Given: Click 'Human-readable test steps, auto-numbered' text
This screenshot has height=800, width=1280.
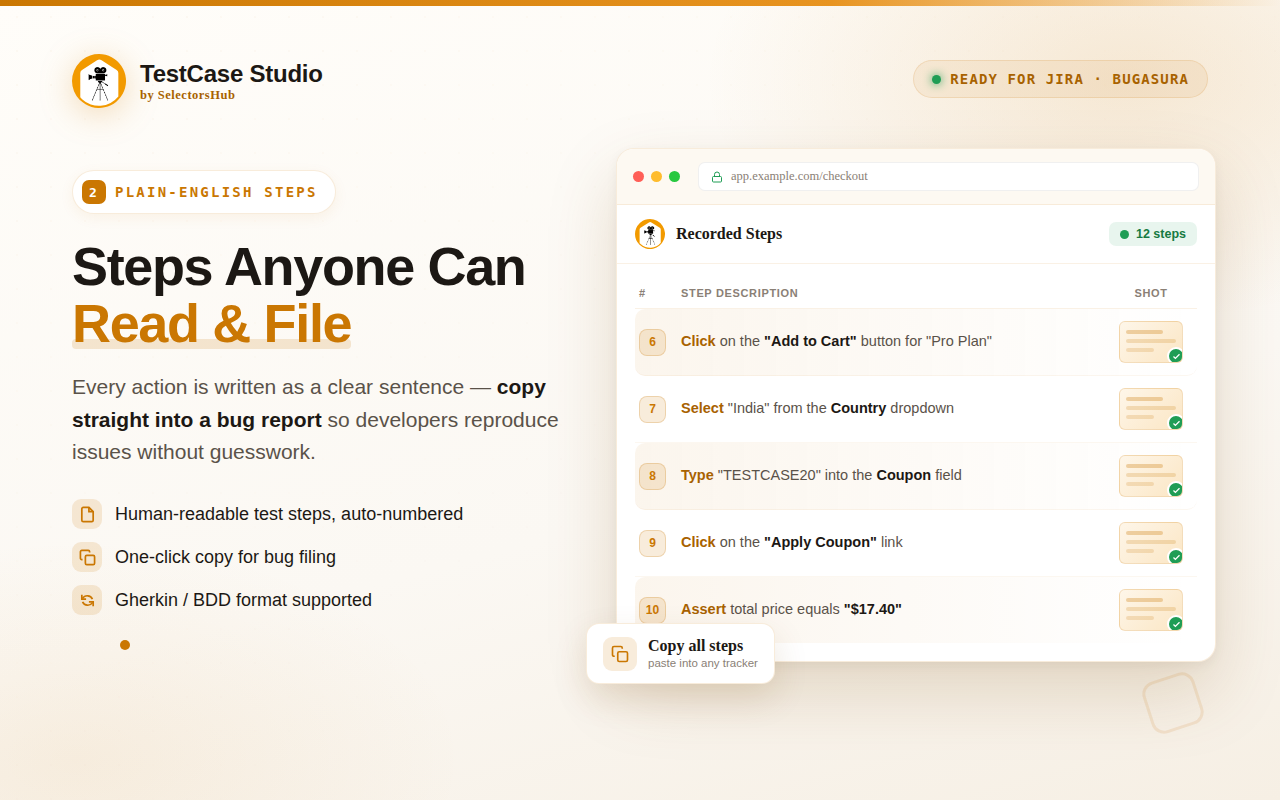Looking at the screenshot, I should [x=289, y=514].
